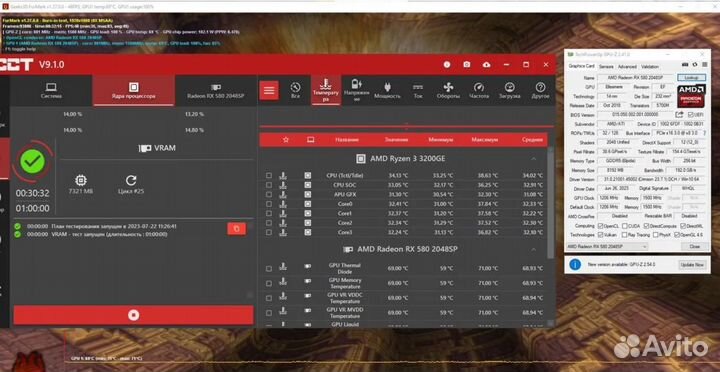
Task: Click the sensor table vertical scrollbar
Action: tap(551, 202)
